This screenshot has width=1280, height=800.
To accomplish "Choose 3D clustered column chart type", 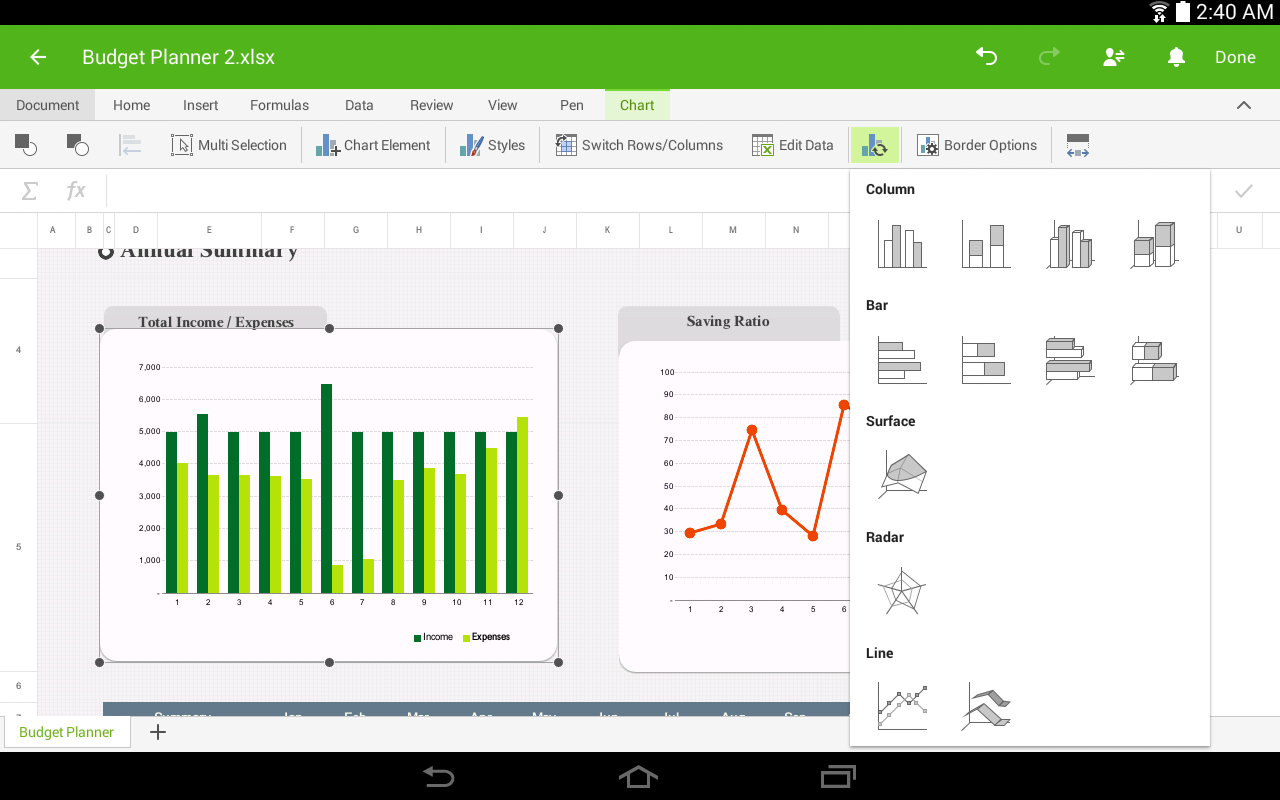I will [x=1070, y=244].
